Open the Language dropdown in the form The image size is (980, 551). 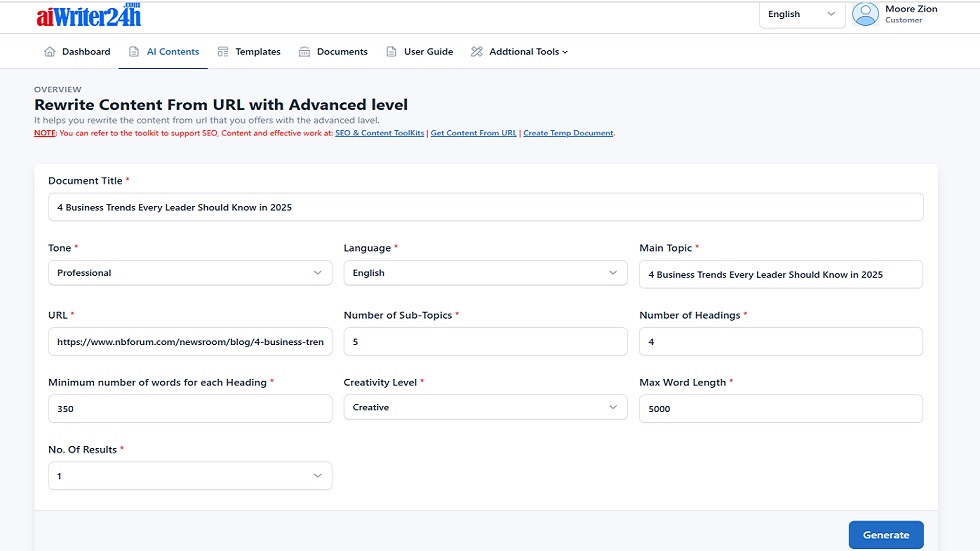pos(485,273)
